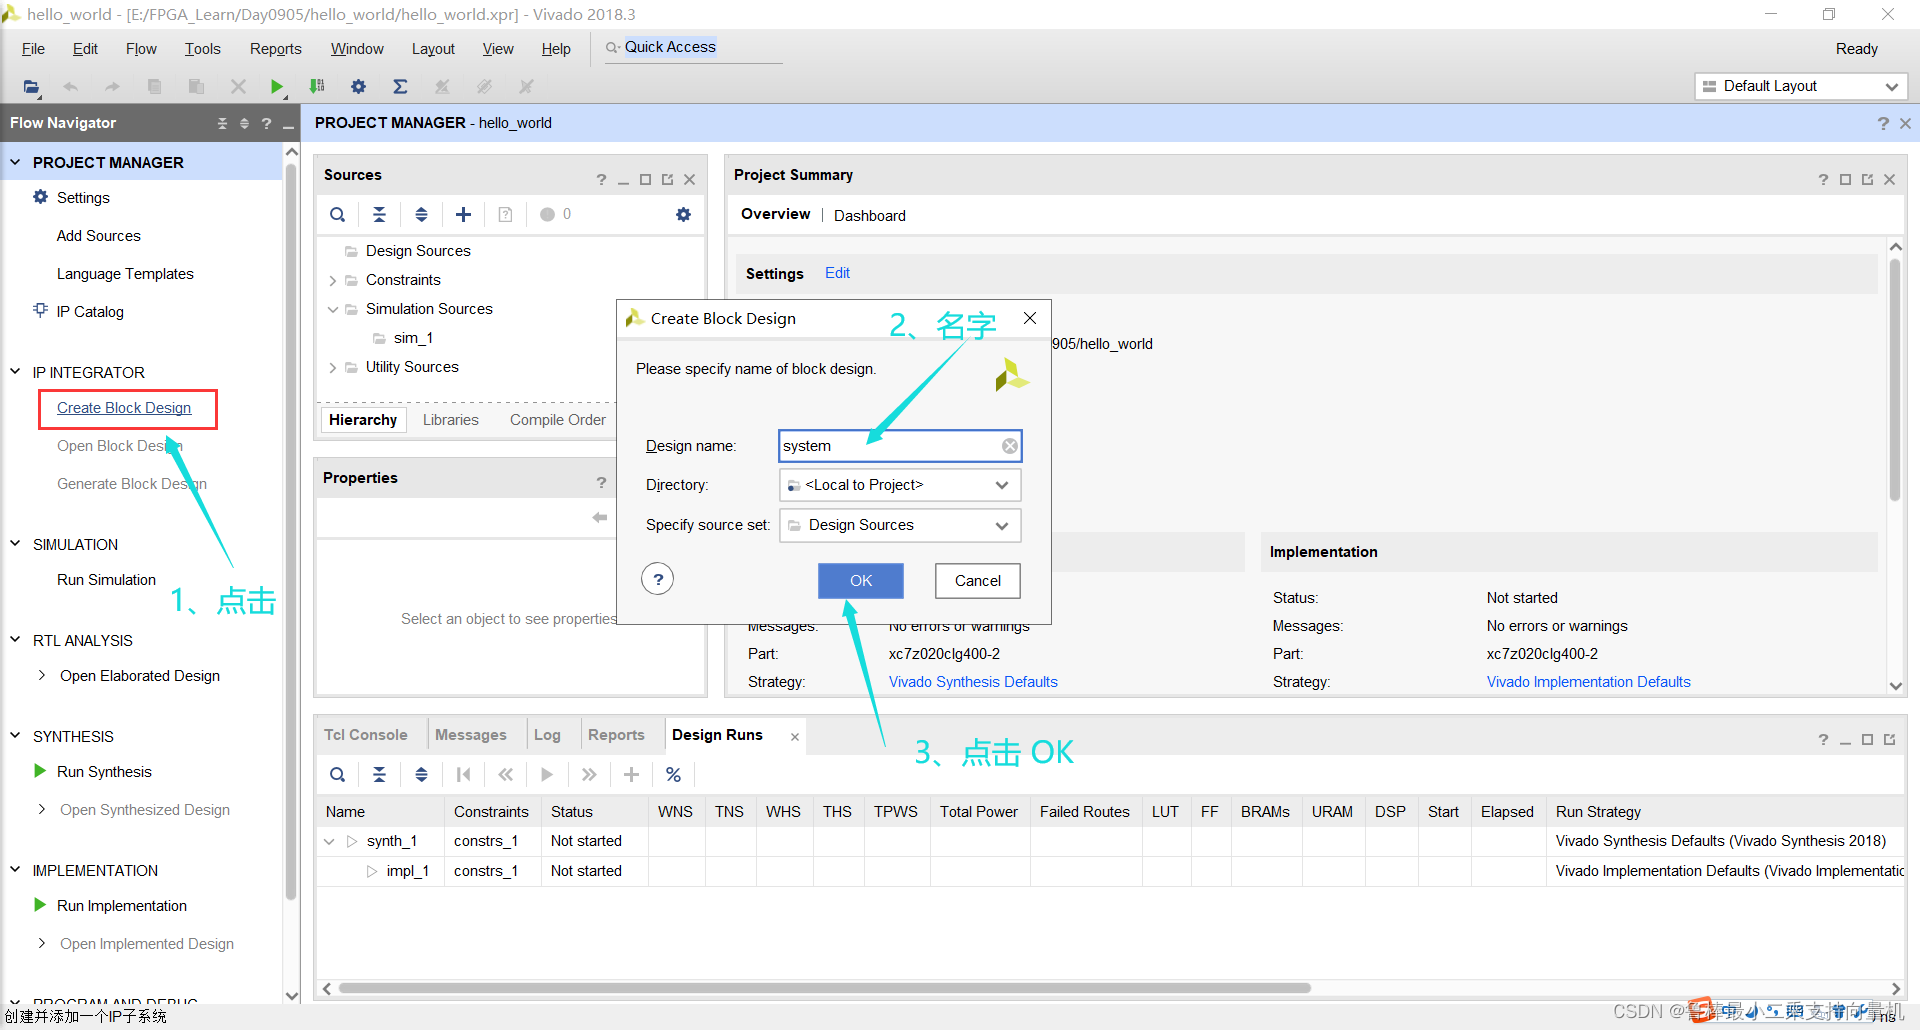The height and width of the screenshot is (1030, 1920).
Task: Maximize the Project Summary panel
Action: click(1846, 179)
